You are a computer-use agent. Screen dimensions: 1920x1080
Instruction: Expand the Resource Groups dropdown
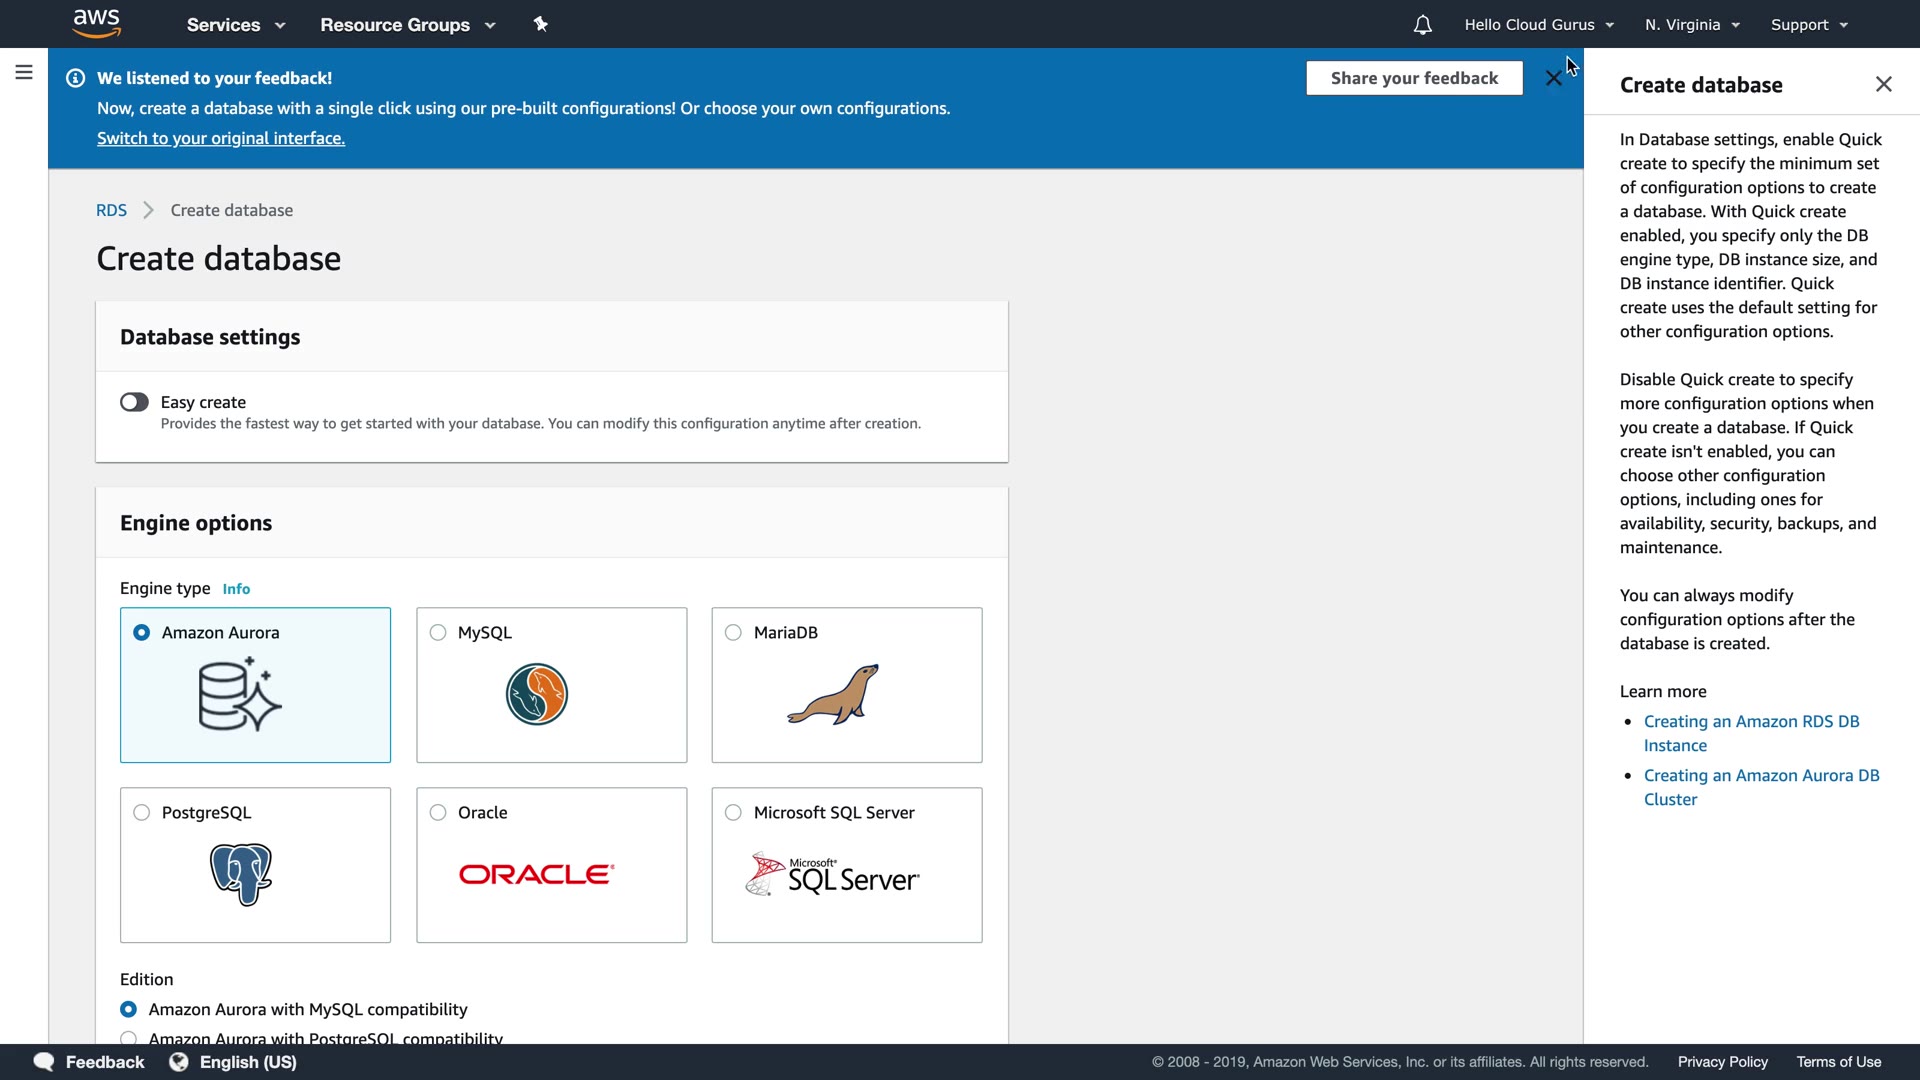click(x=407, y=25)
